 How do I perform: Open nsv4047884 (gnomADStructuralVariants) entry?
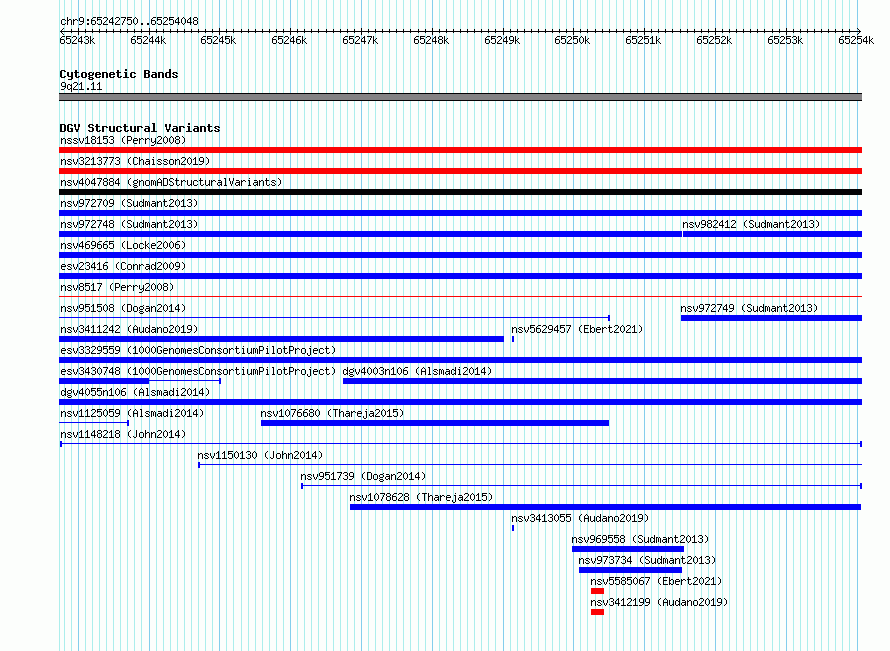[x=171, y=182]
